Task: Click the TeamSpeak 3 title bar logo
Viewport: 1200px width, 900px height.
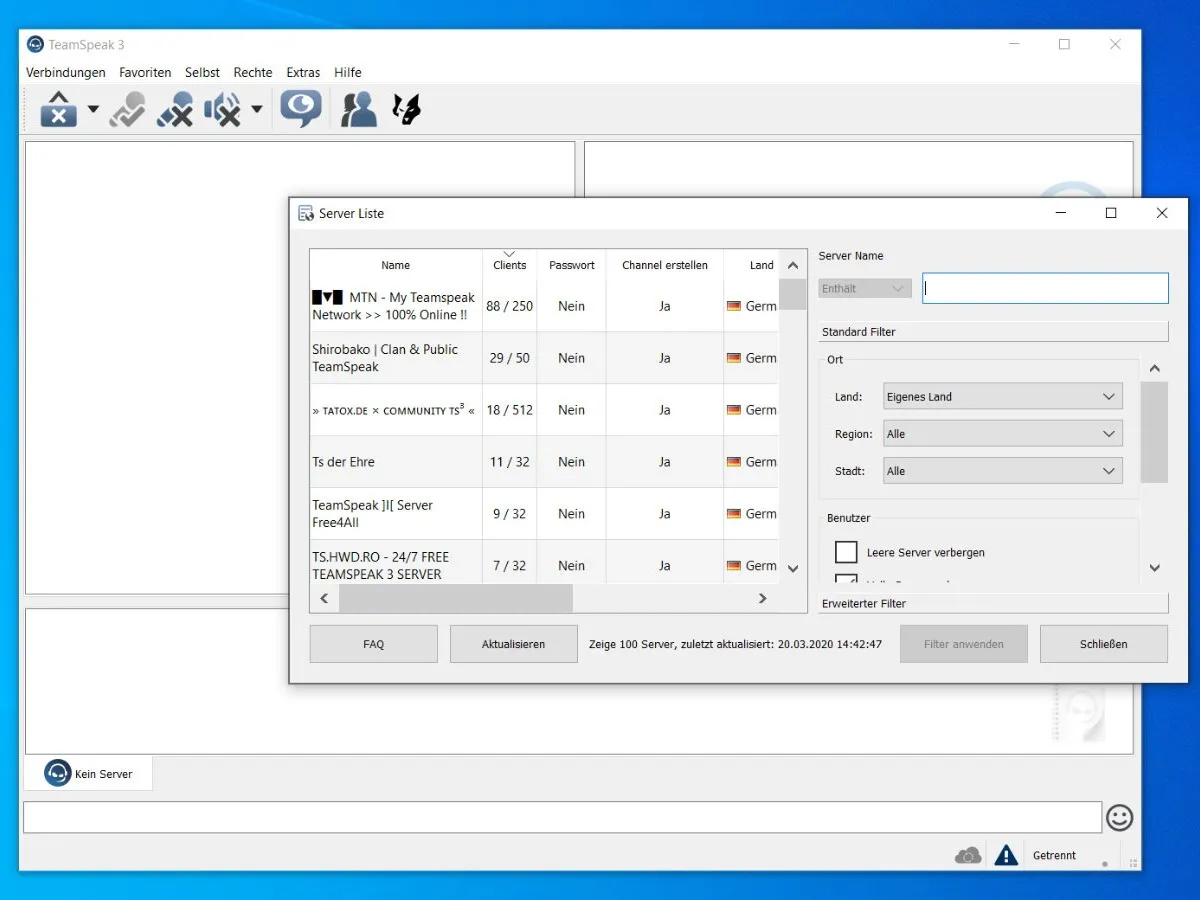Action: coord(35,44)
